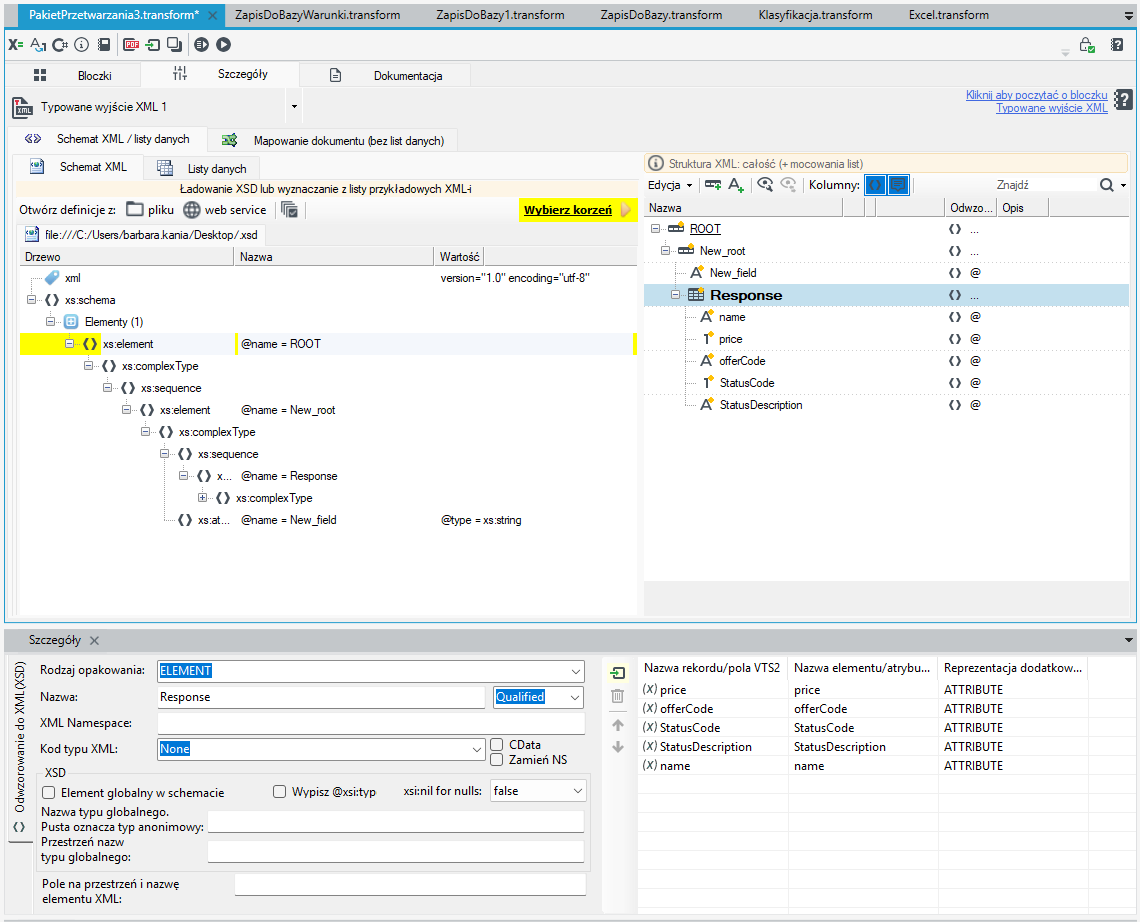Viewport: 1140px width, 922px height.
Task: Switch to ZapisDoBazyWarunki.transform tab
Action: pyautogui.click(x=318, y=15)
